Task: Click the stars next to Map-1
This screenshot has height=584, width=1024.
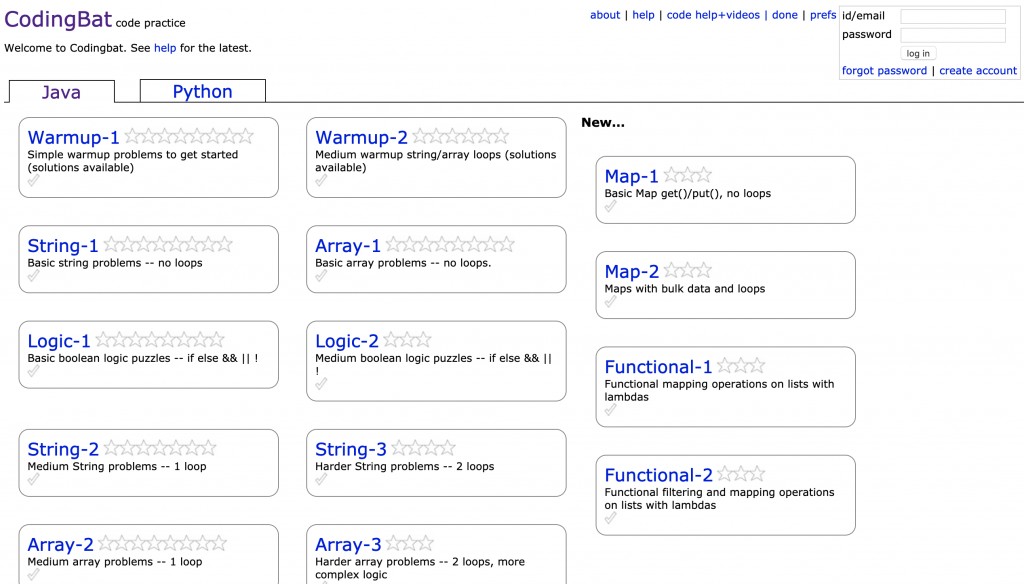Action: (x=687, y=176)
